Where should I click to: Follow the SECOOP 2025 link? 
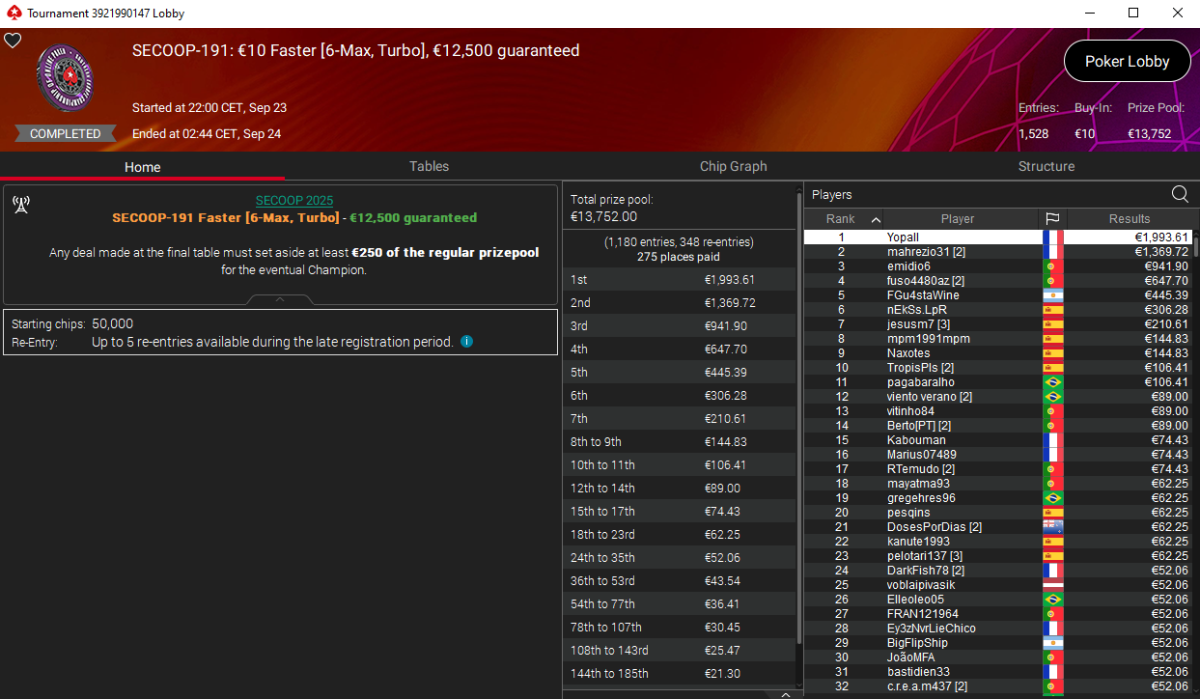pyautogui.click(x=294, y=200)
